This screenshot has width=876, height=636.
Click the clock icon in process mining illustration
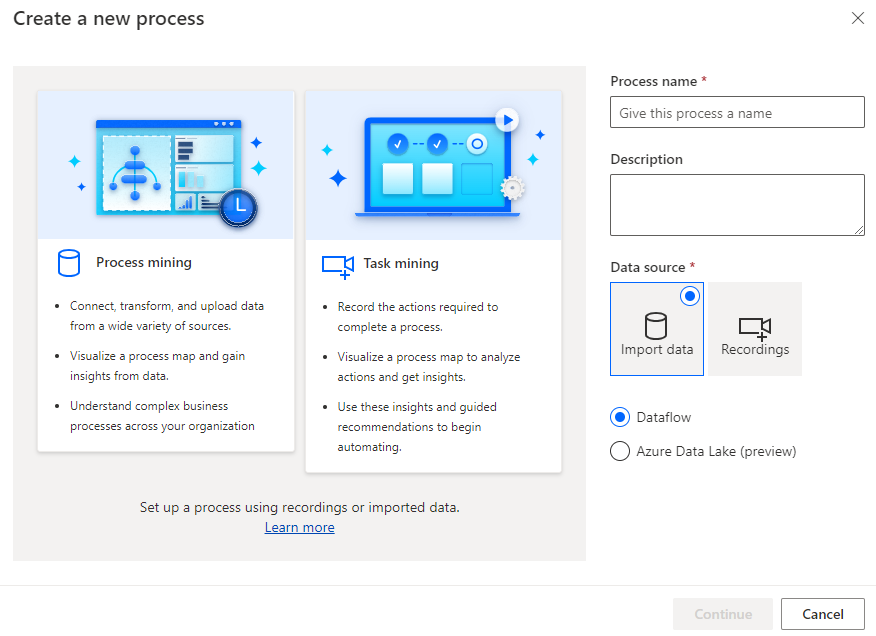pyautogui.click(x=239, y=206)
